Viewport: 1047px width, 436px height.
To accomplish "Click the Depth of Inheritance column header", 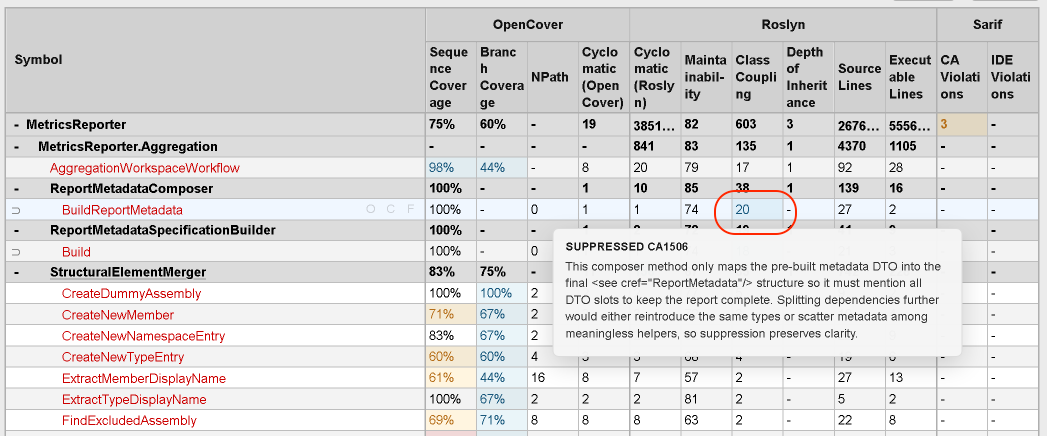I will (x=807, y=77).
